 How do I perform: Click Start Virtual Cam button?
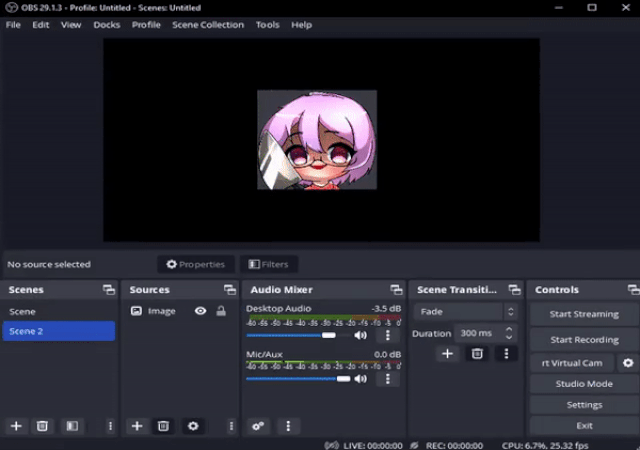coord(572,363)
